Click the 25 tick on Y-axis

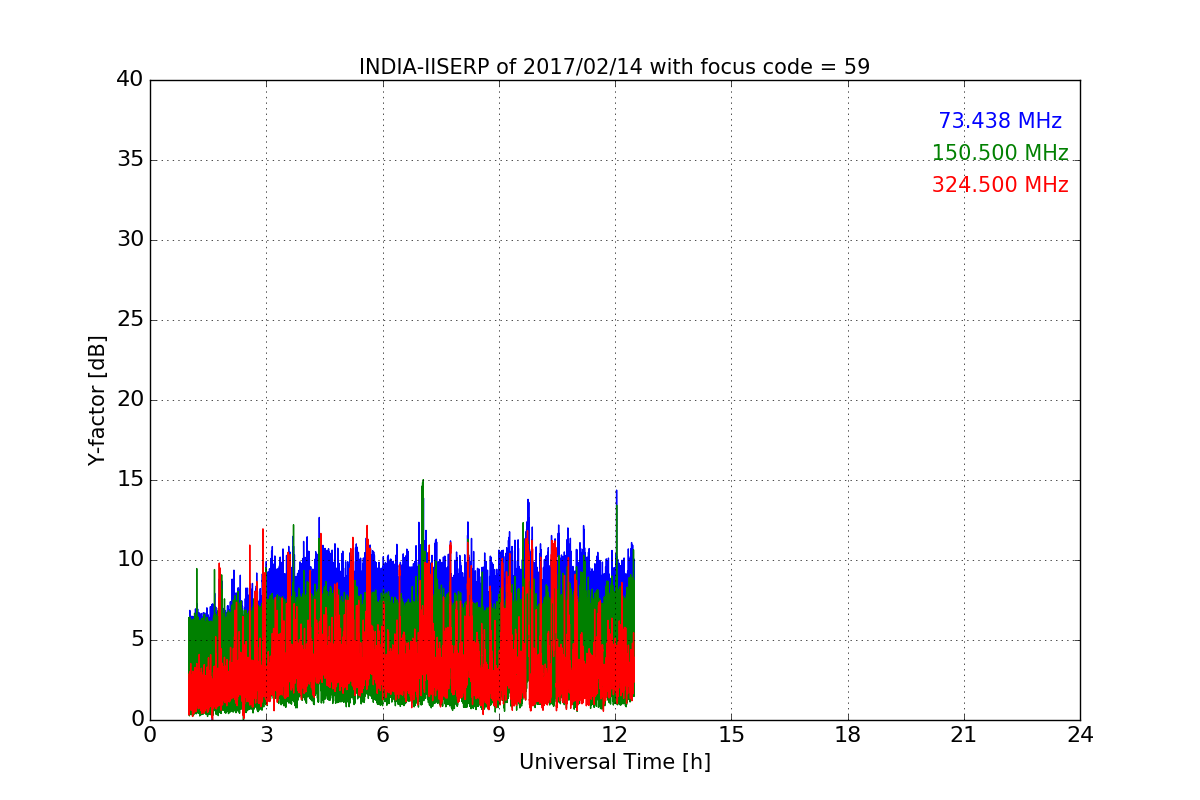click(129, 320)
